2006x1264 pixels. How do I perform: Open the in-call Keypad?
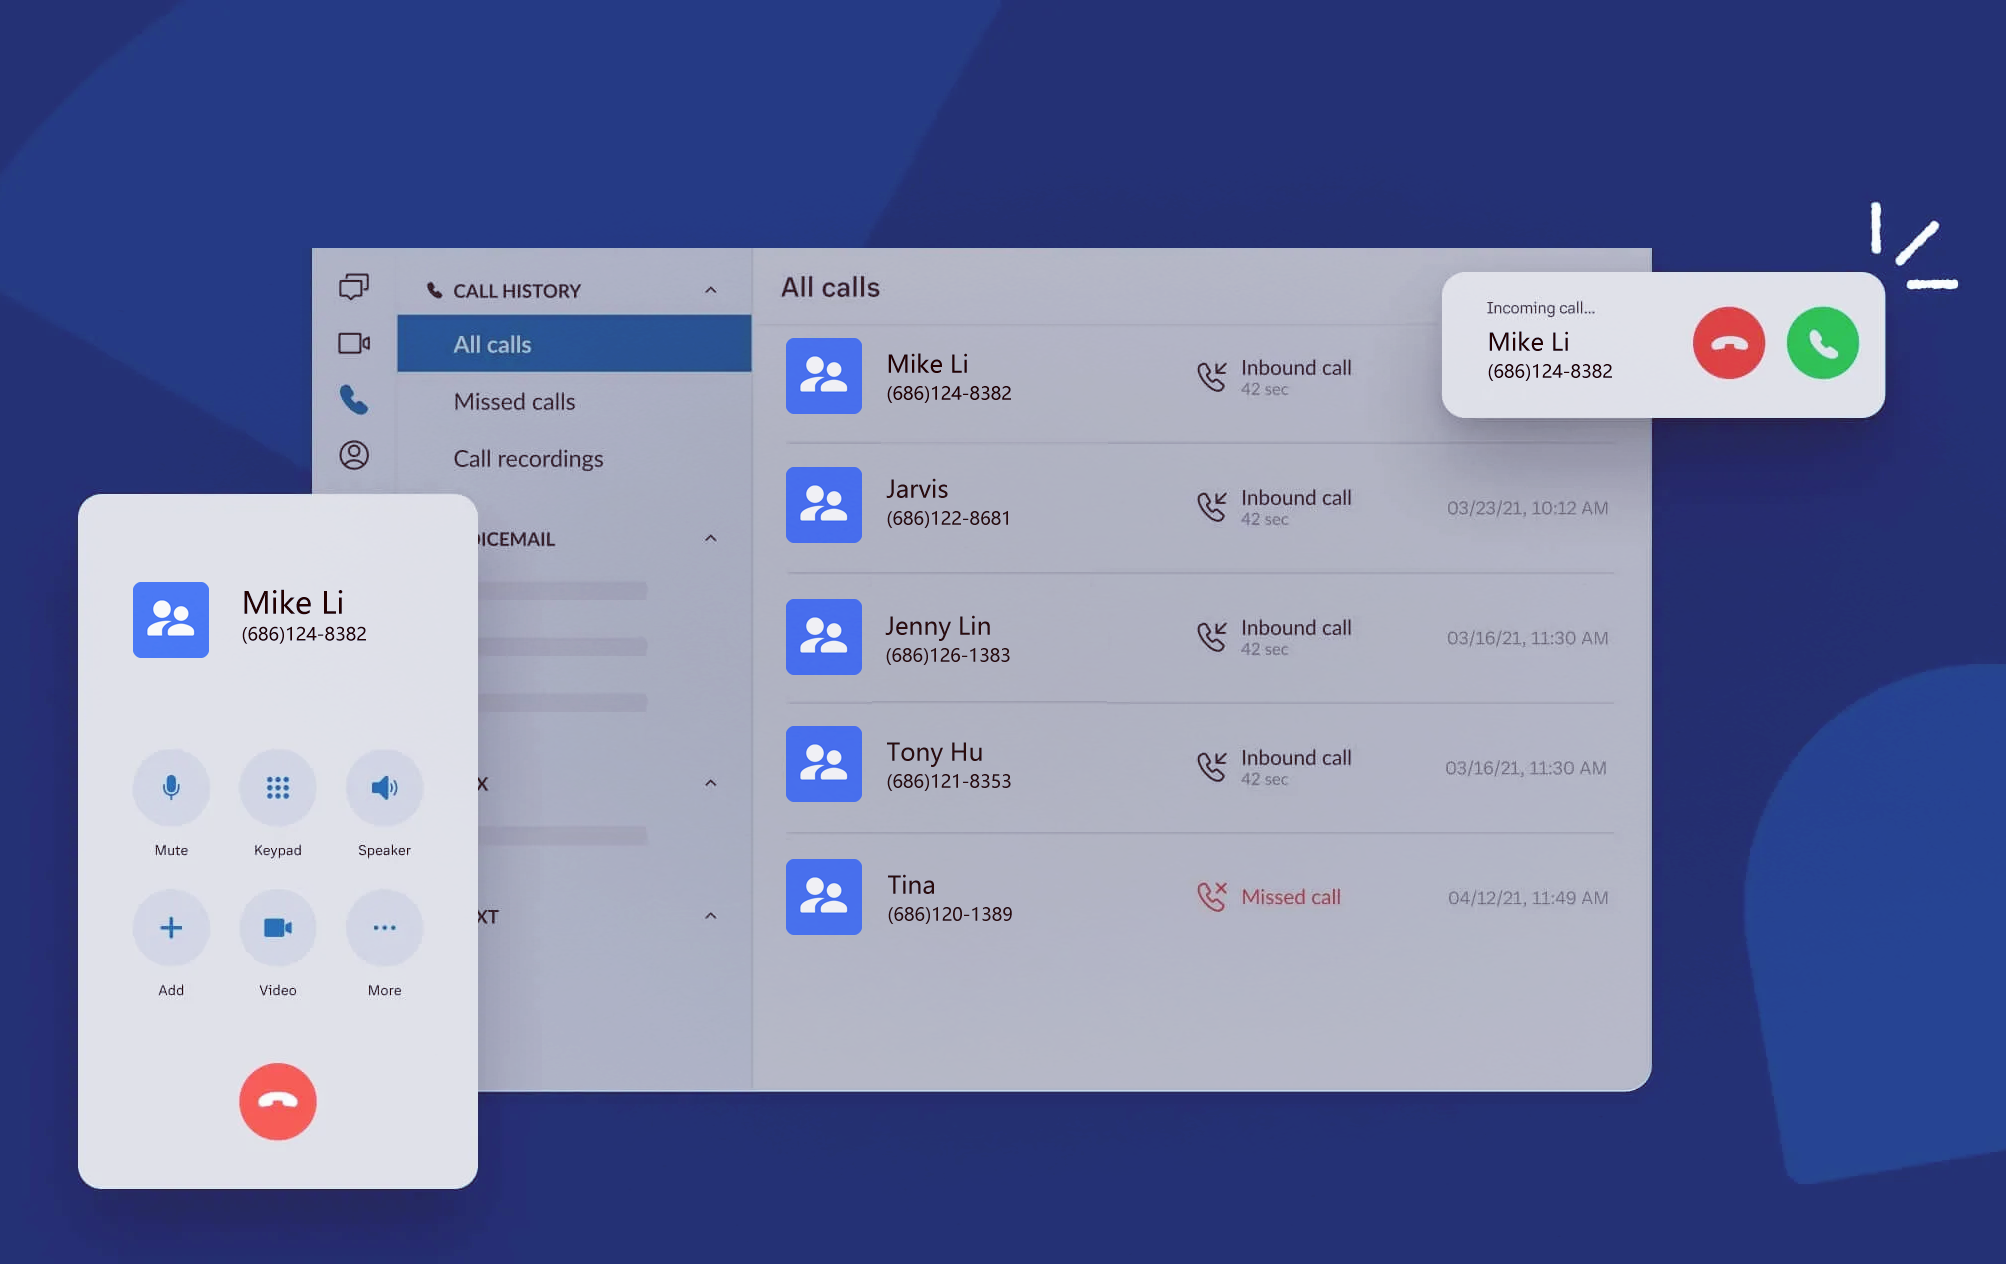tap(278, 788)
